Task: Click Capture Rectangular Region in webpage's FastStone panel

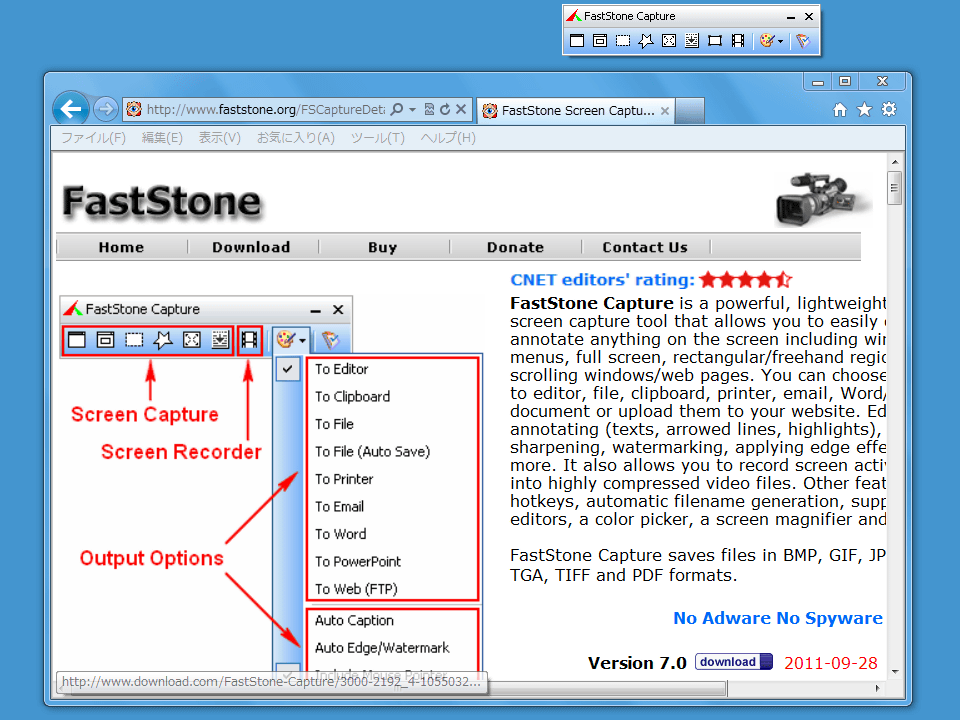Action: [134, 340]
